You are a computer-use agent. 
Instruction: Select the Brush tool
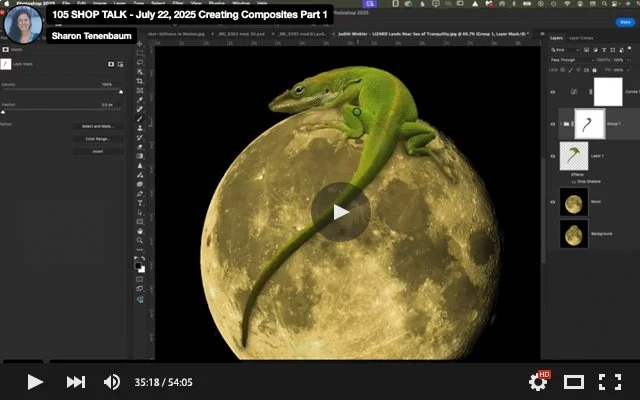140,119
